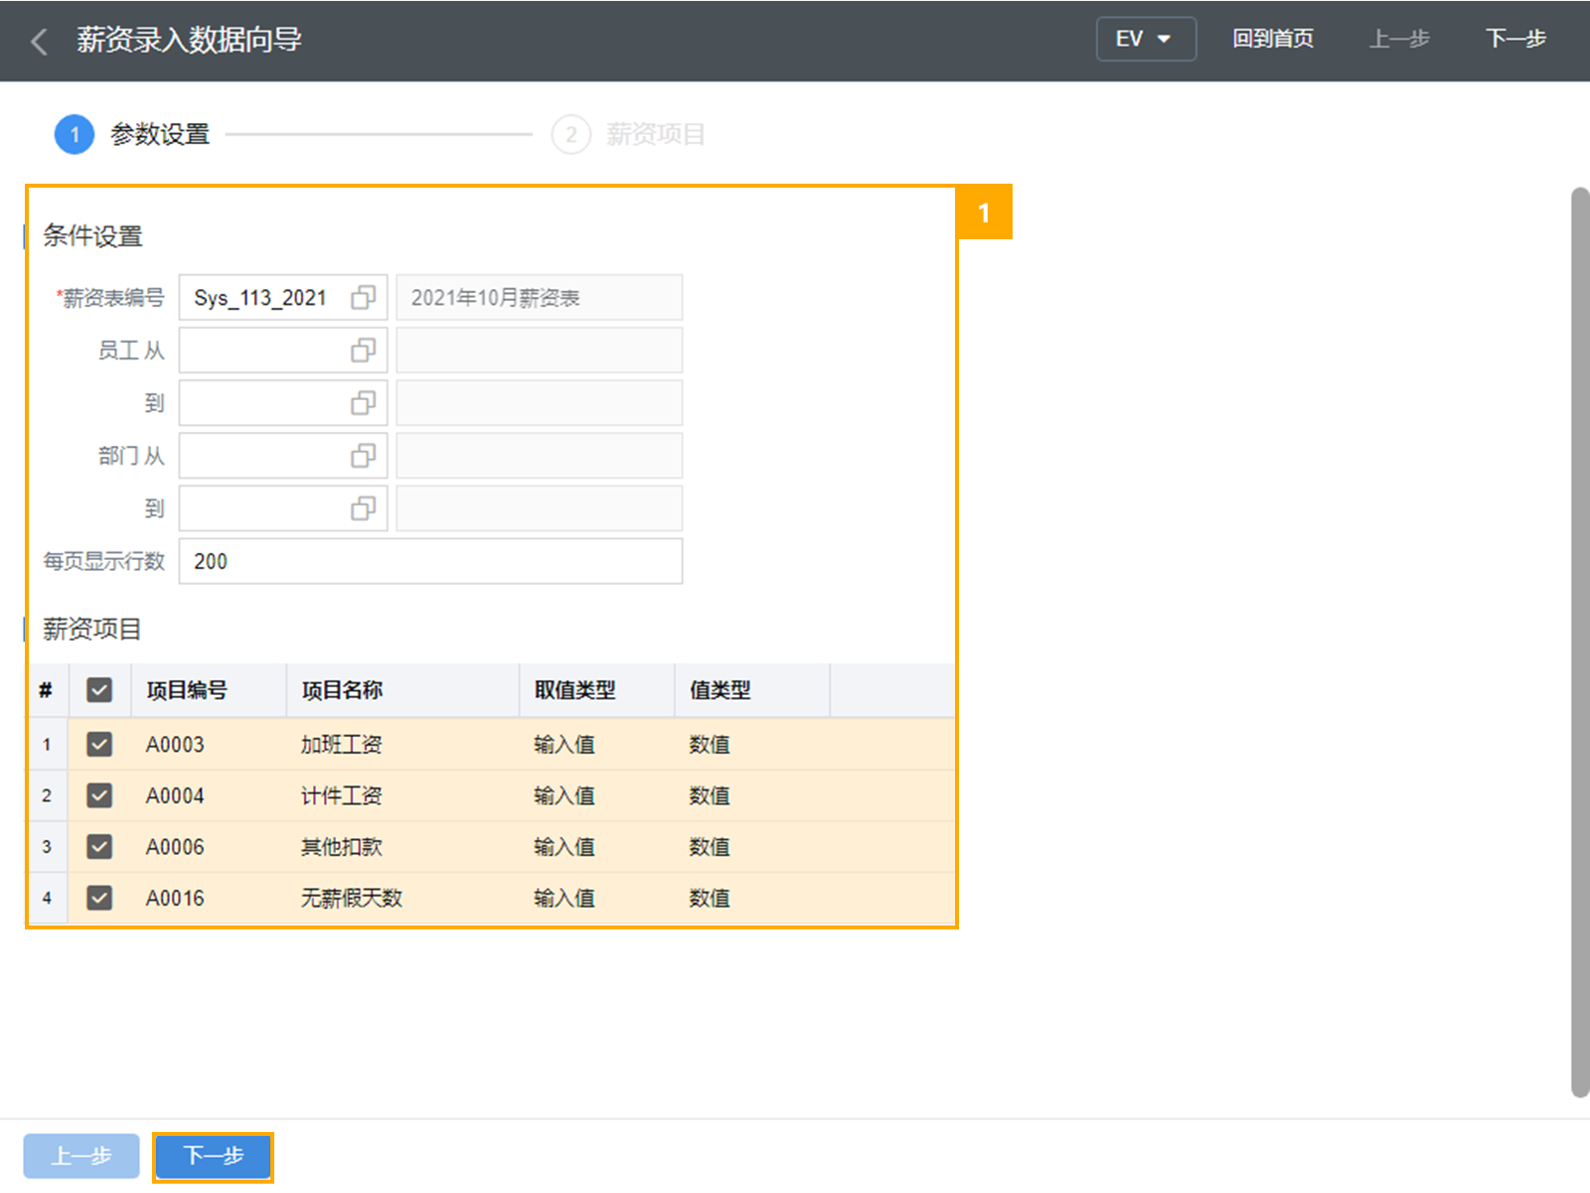Toggle the select-all checkbox in table header

pos(99,690)
